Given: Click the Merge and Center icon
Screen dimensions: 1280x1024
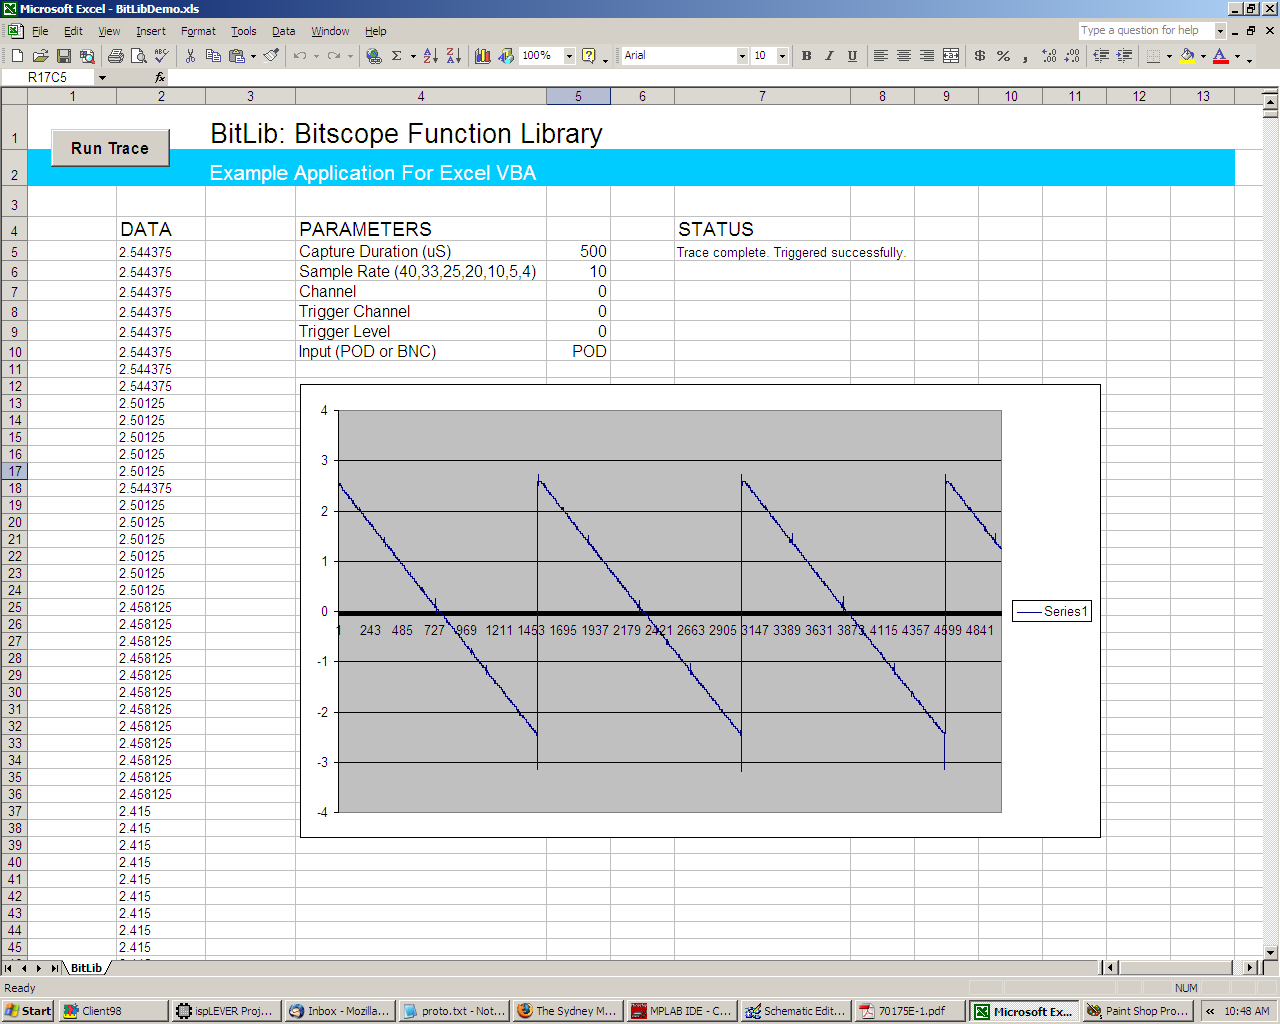Looking at the screenshot, I should [951, 56].
